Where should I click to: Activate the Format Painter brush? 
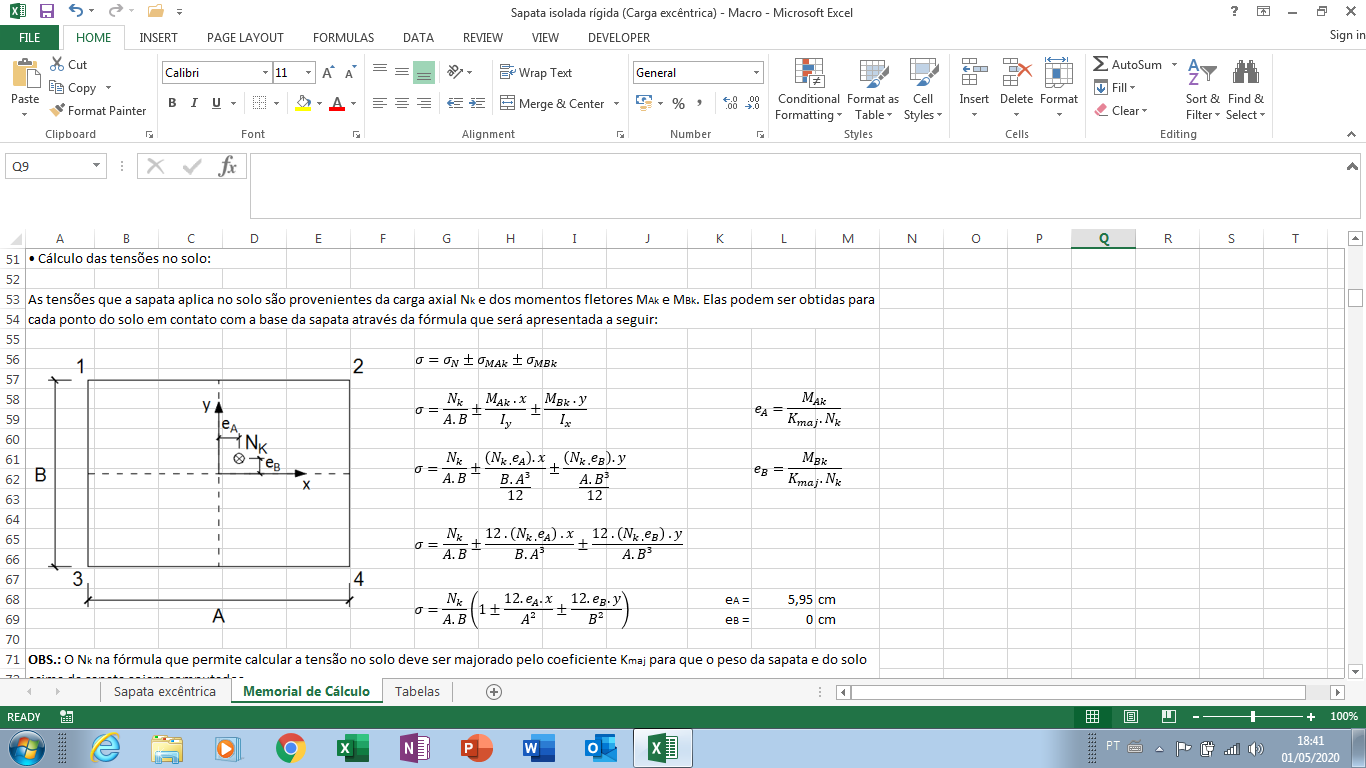98,110
